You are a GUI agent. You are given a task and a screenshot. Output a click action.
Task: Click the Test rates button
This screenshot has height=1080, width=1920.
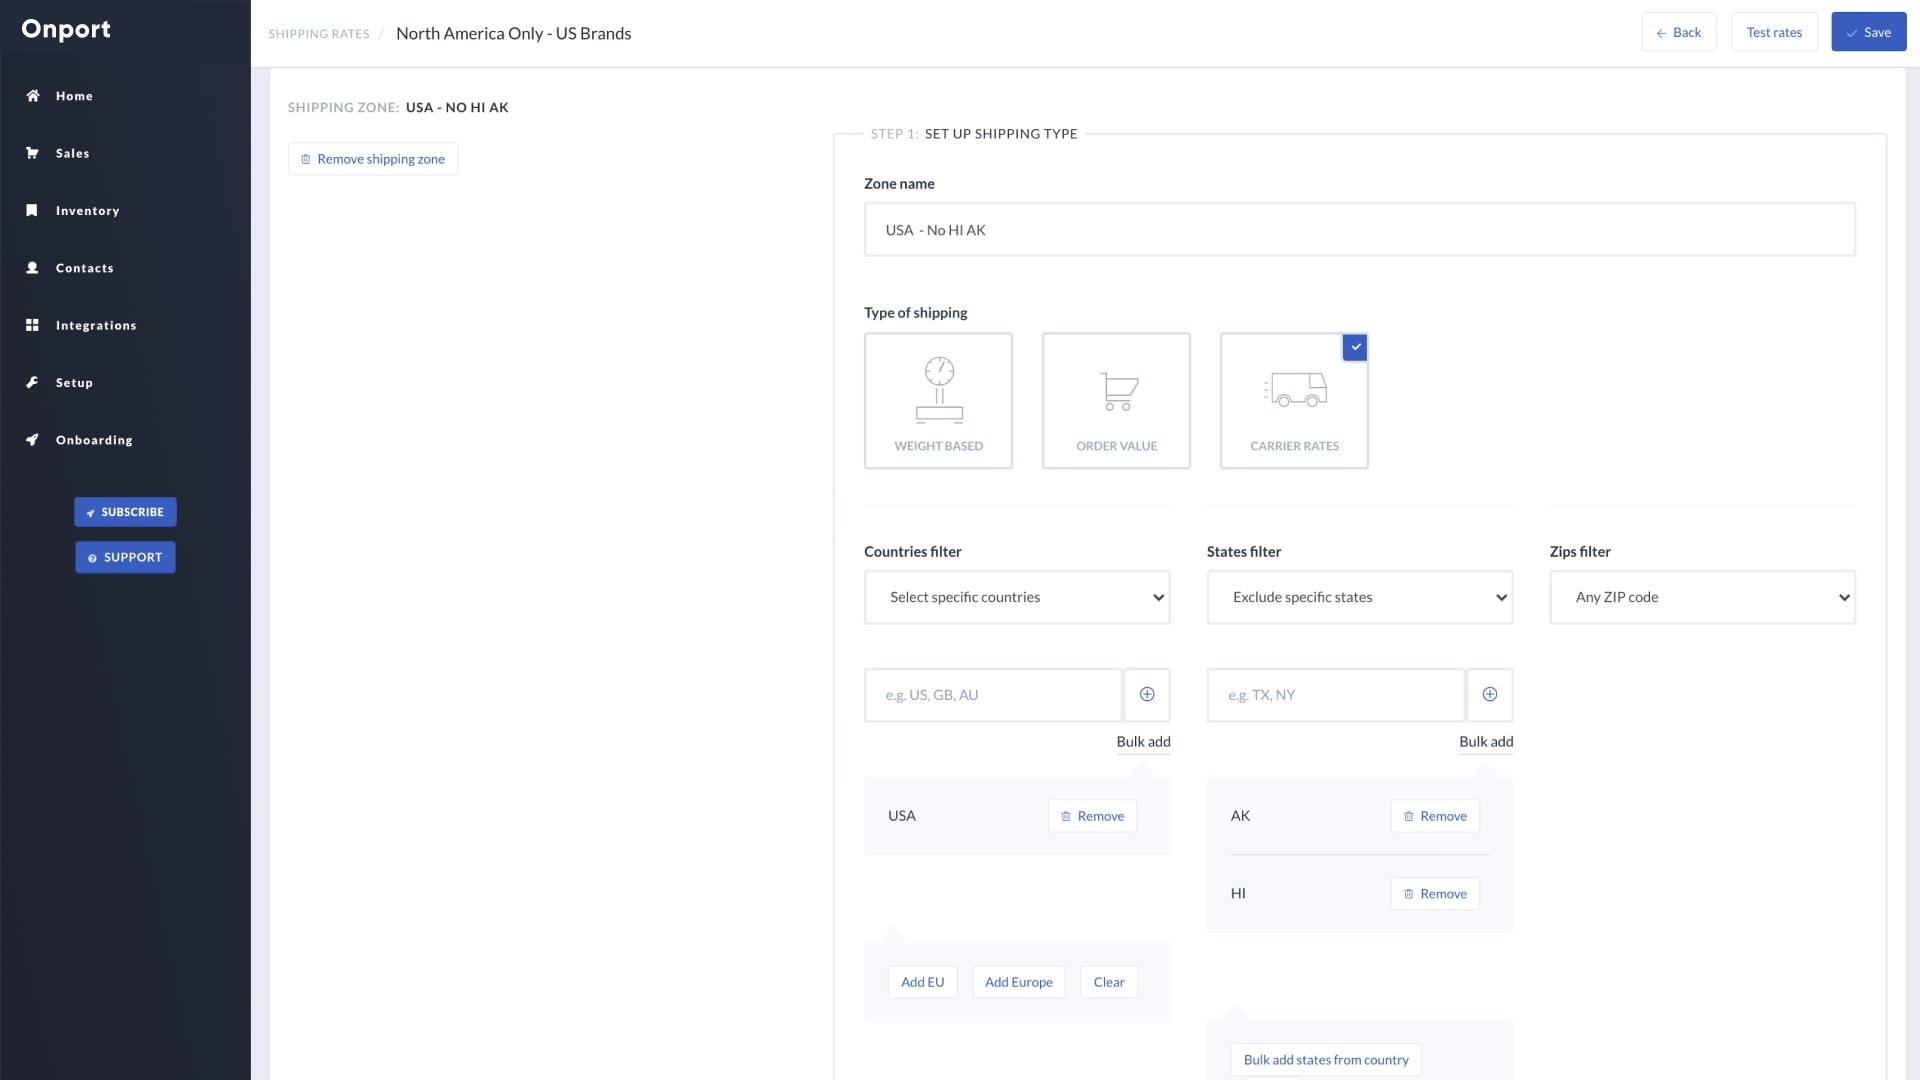point(1774,32)
